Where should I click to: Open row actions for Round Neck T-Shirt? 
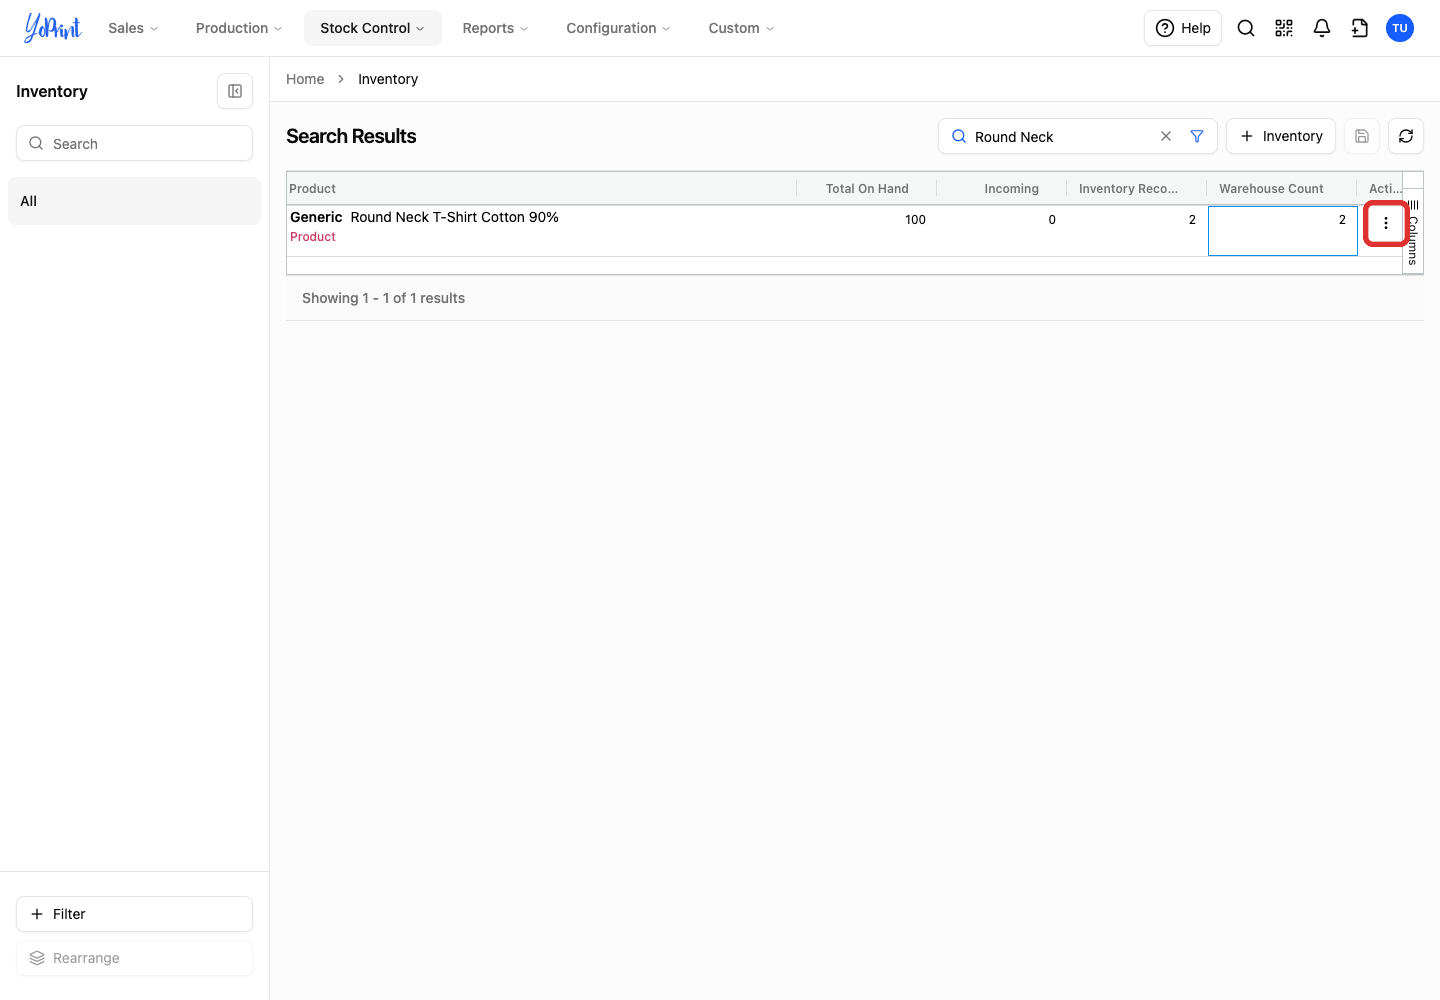1386,223
